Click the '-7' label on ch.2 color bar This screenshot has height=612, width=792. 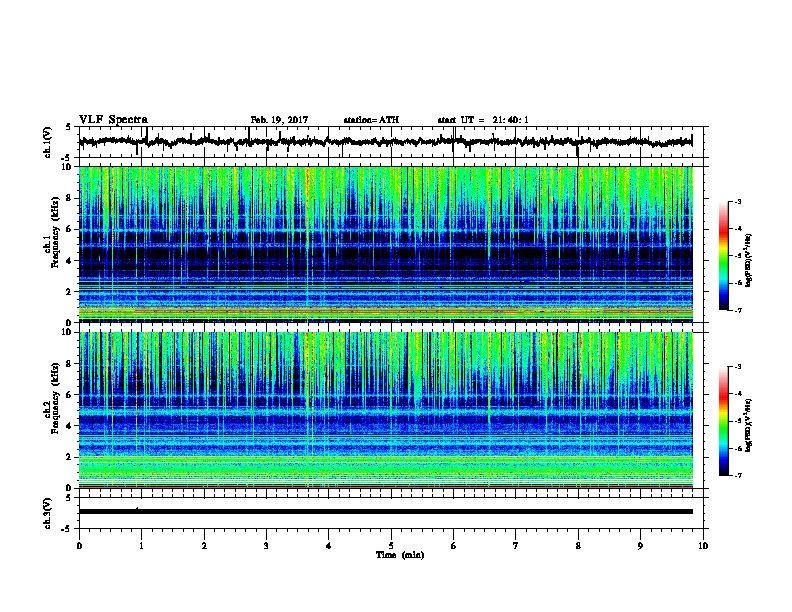pos(738,476)
